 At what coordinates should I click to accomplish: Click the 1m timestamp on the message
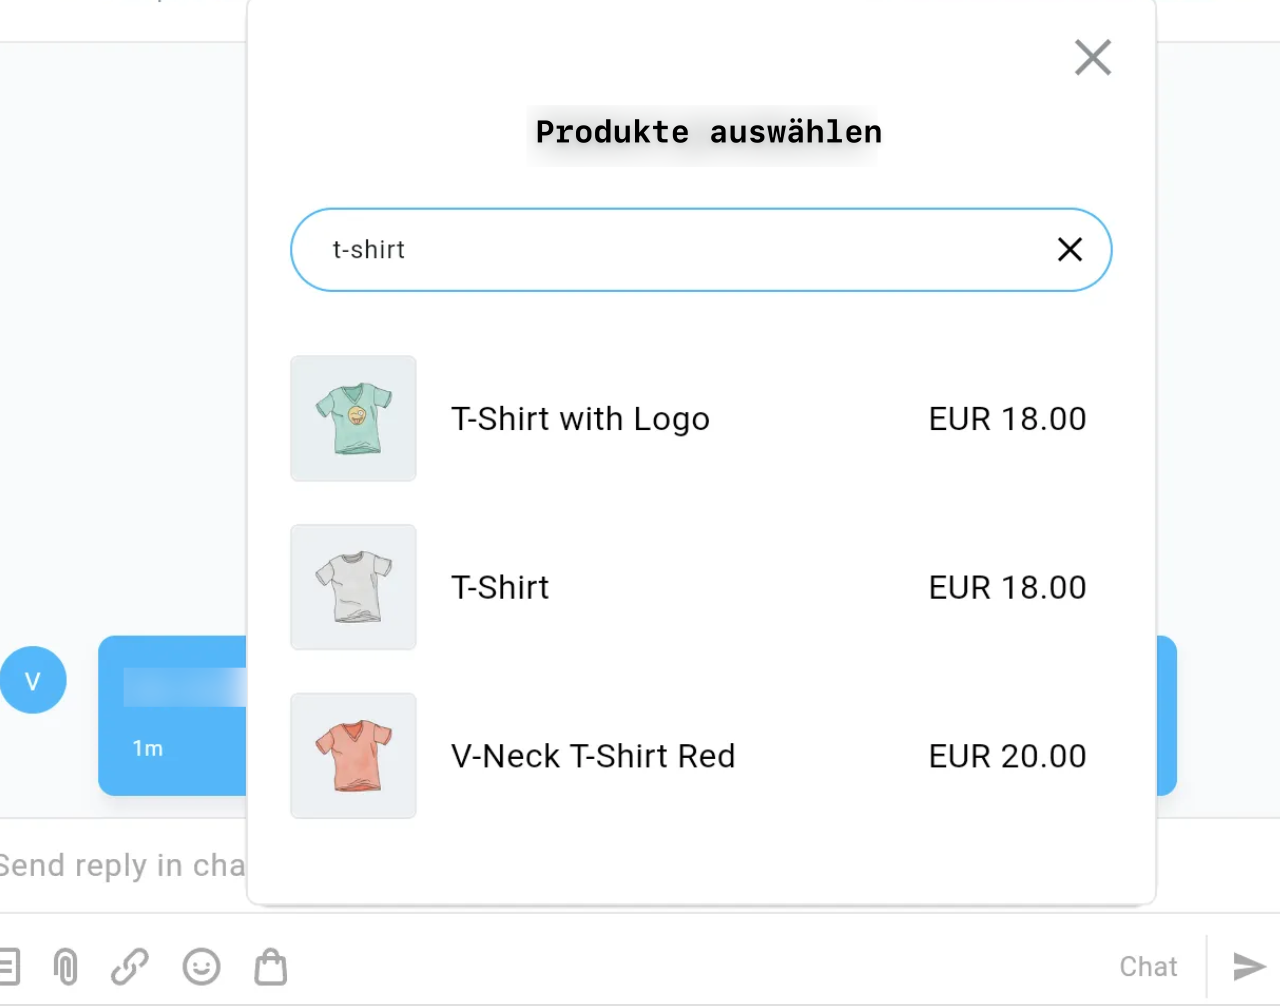click(x=148, y=747)
